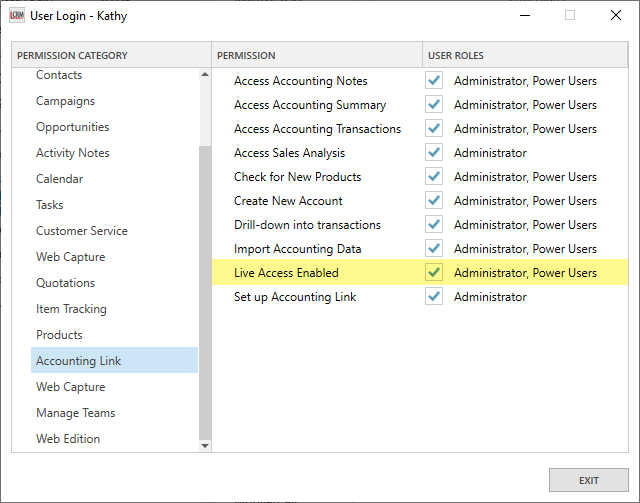Toggle the Access Sales Analysis checkbox
Screen dimensions: 640x503
pyautogui.click(x=433, y=153)
